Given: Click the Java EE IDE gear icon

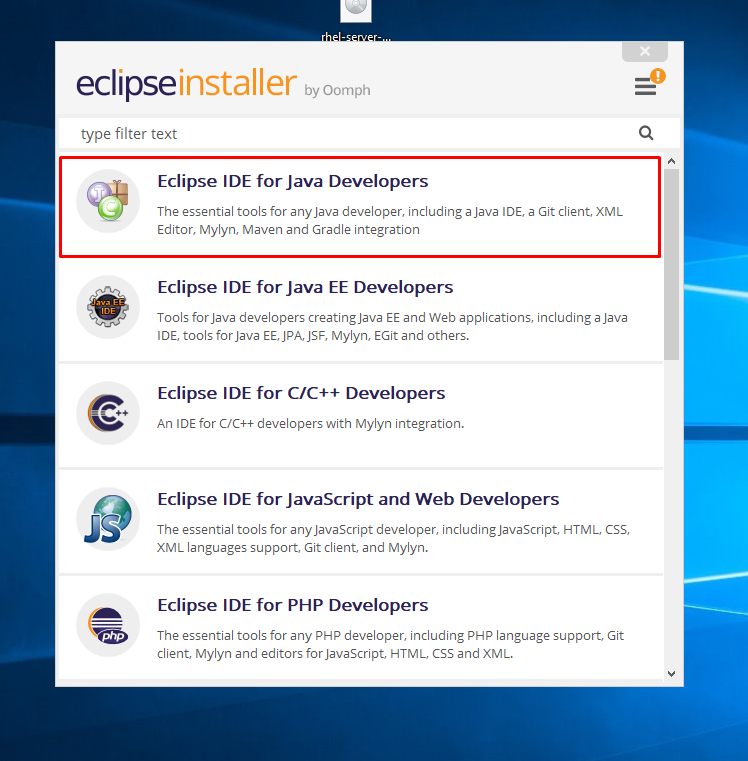Looking at the screenshot, I should (x=108, y=307).
